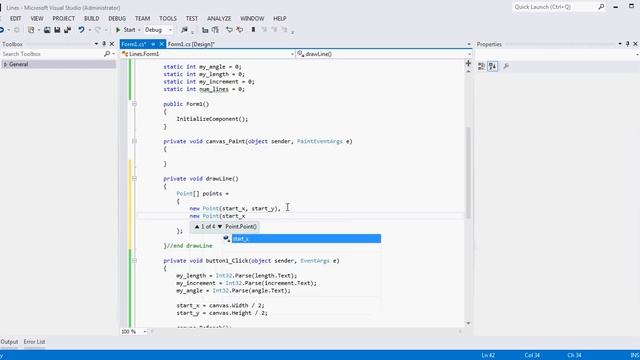This screenshot has width=640, height=360.
Task: Click the Toolbox search magnifier icon
Action: [x=107, y=54]
